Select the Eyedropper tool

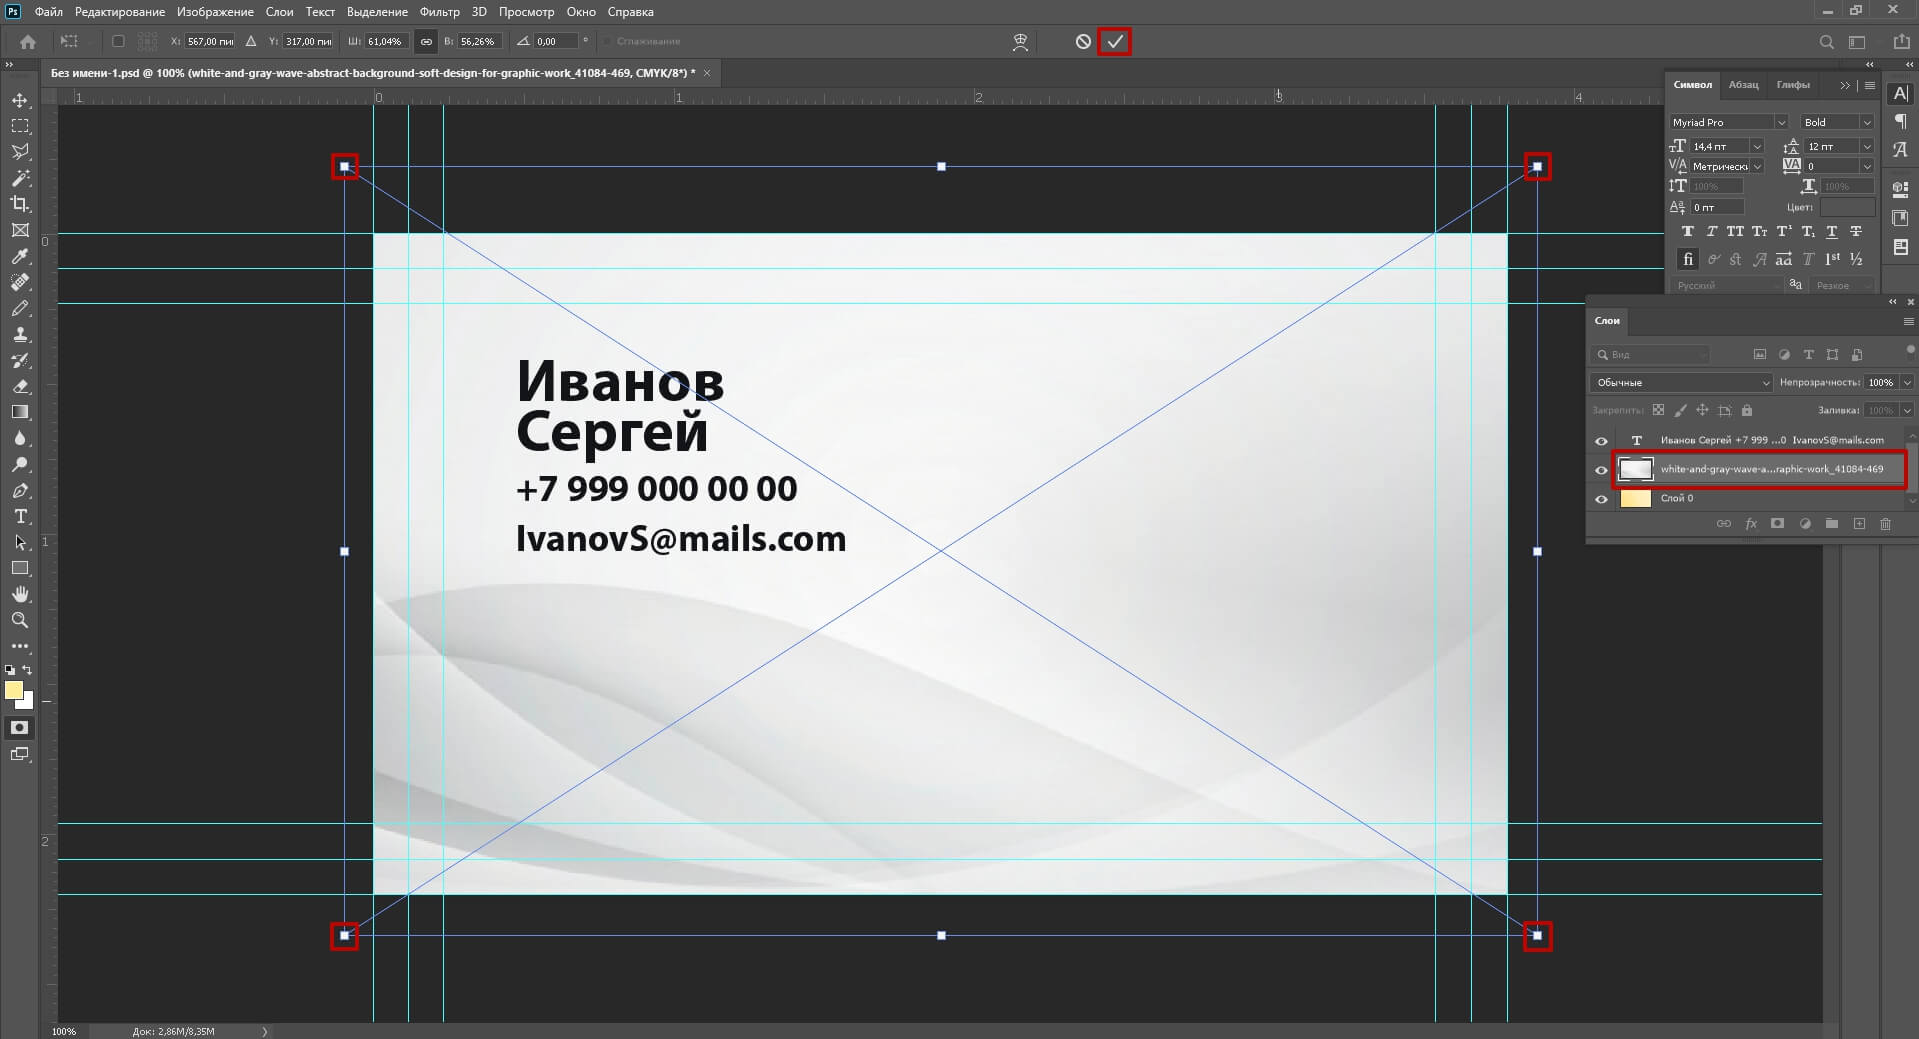pos(20,256)
